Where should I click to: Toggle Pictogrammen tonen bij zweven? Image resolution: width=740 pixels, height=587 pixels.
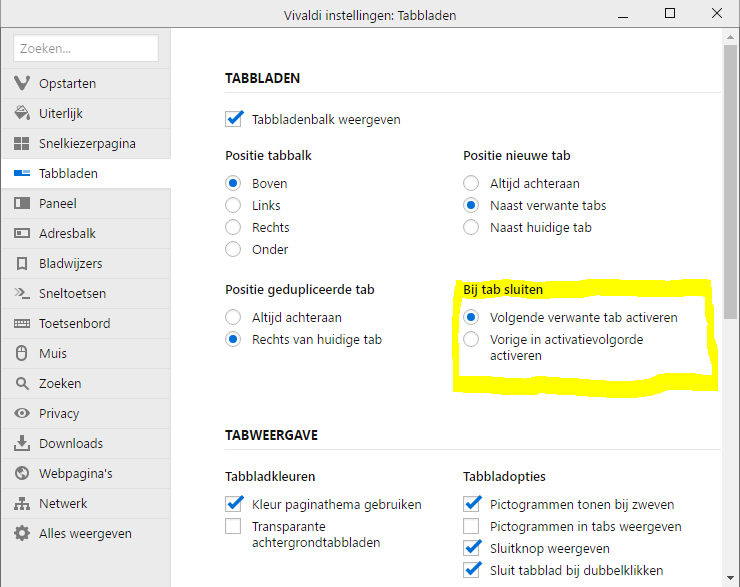coord(471,504)
